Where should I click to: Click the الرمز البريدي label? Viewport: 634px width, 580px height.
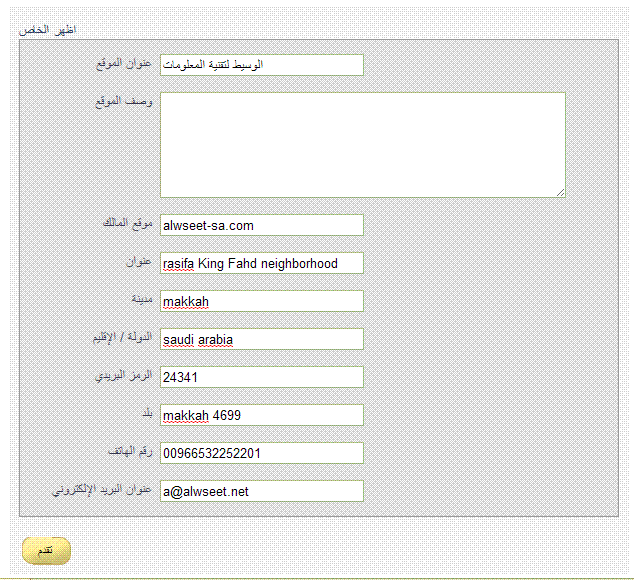click(x=124, y=375)
